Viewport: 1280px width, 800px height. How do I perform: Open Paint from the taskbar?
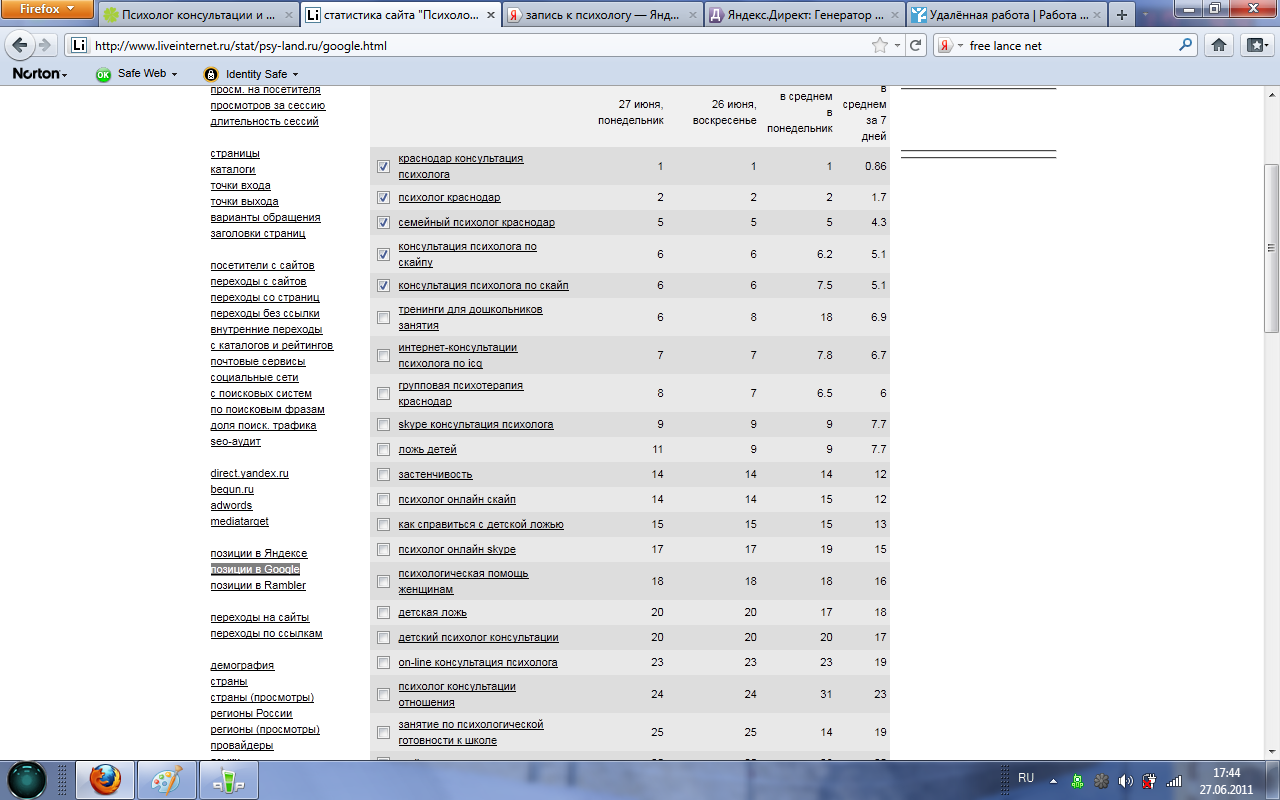(x=167, y=779)
